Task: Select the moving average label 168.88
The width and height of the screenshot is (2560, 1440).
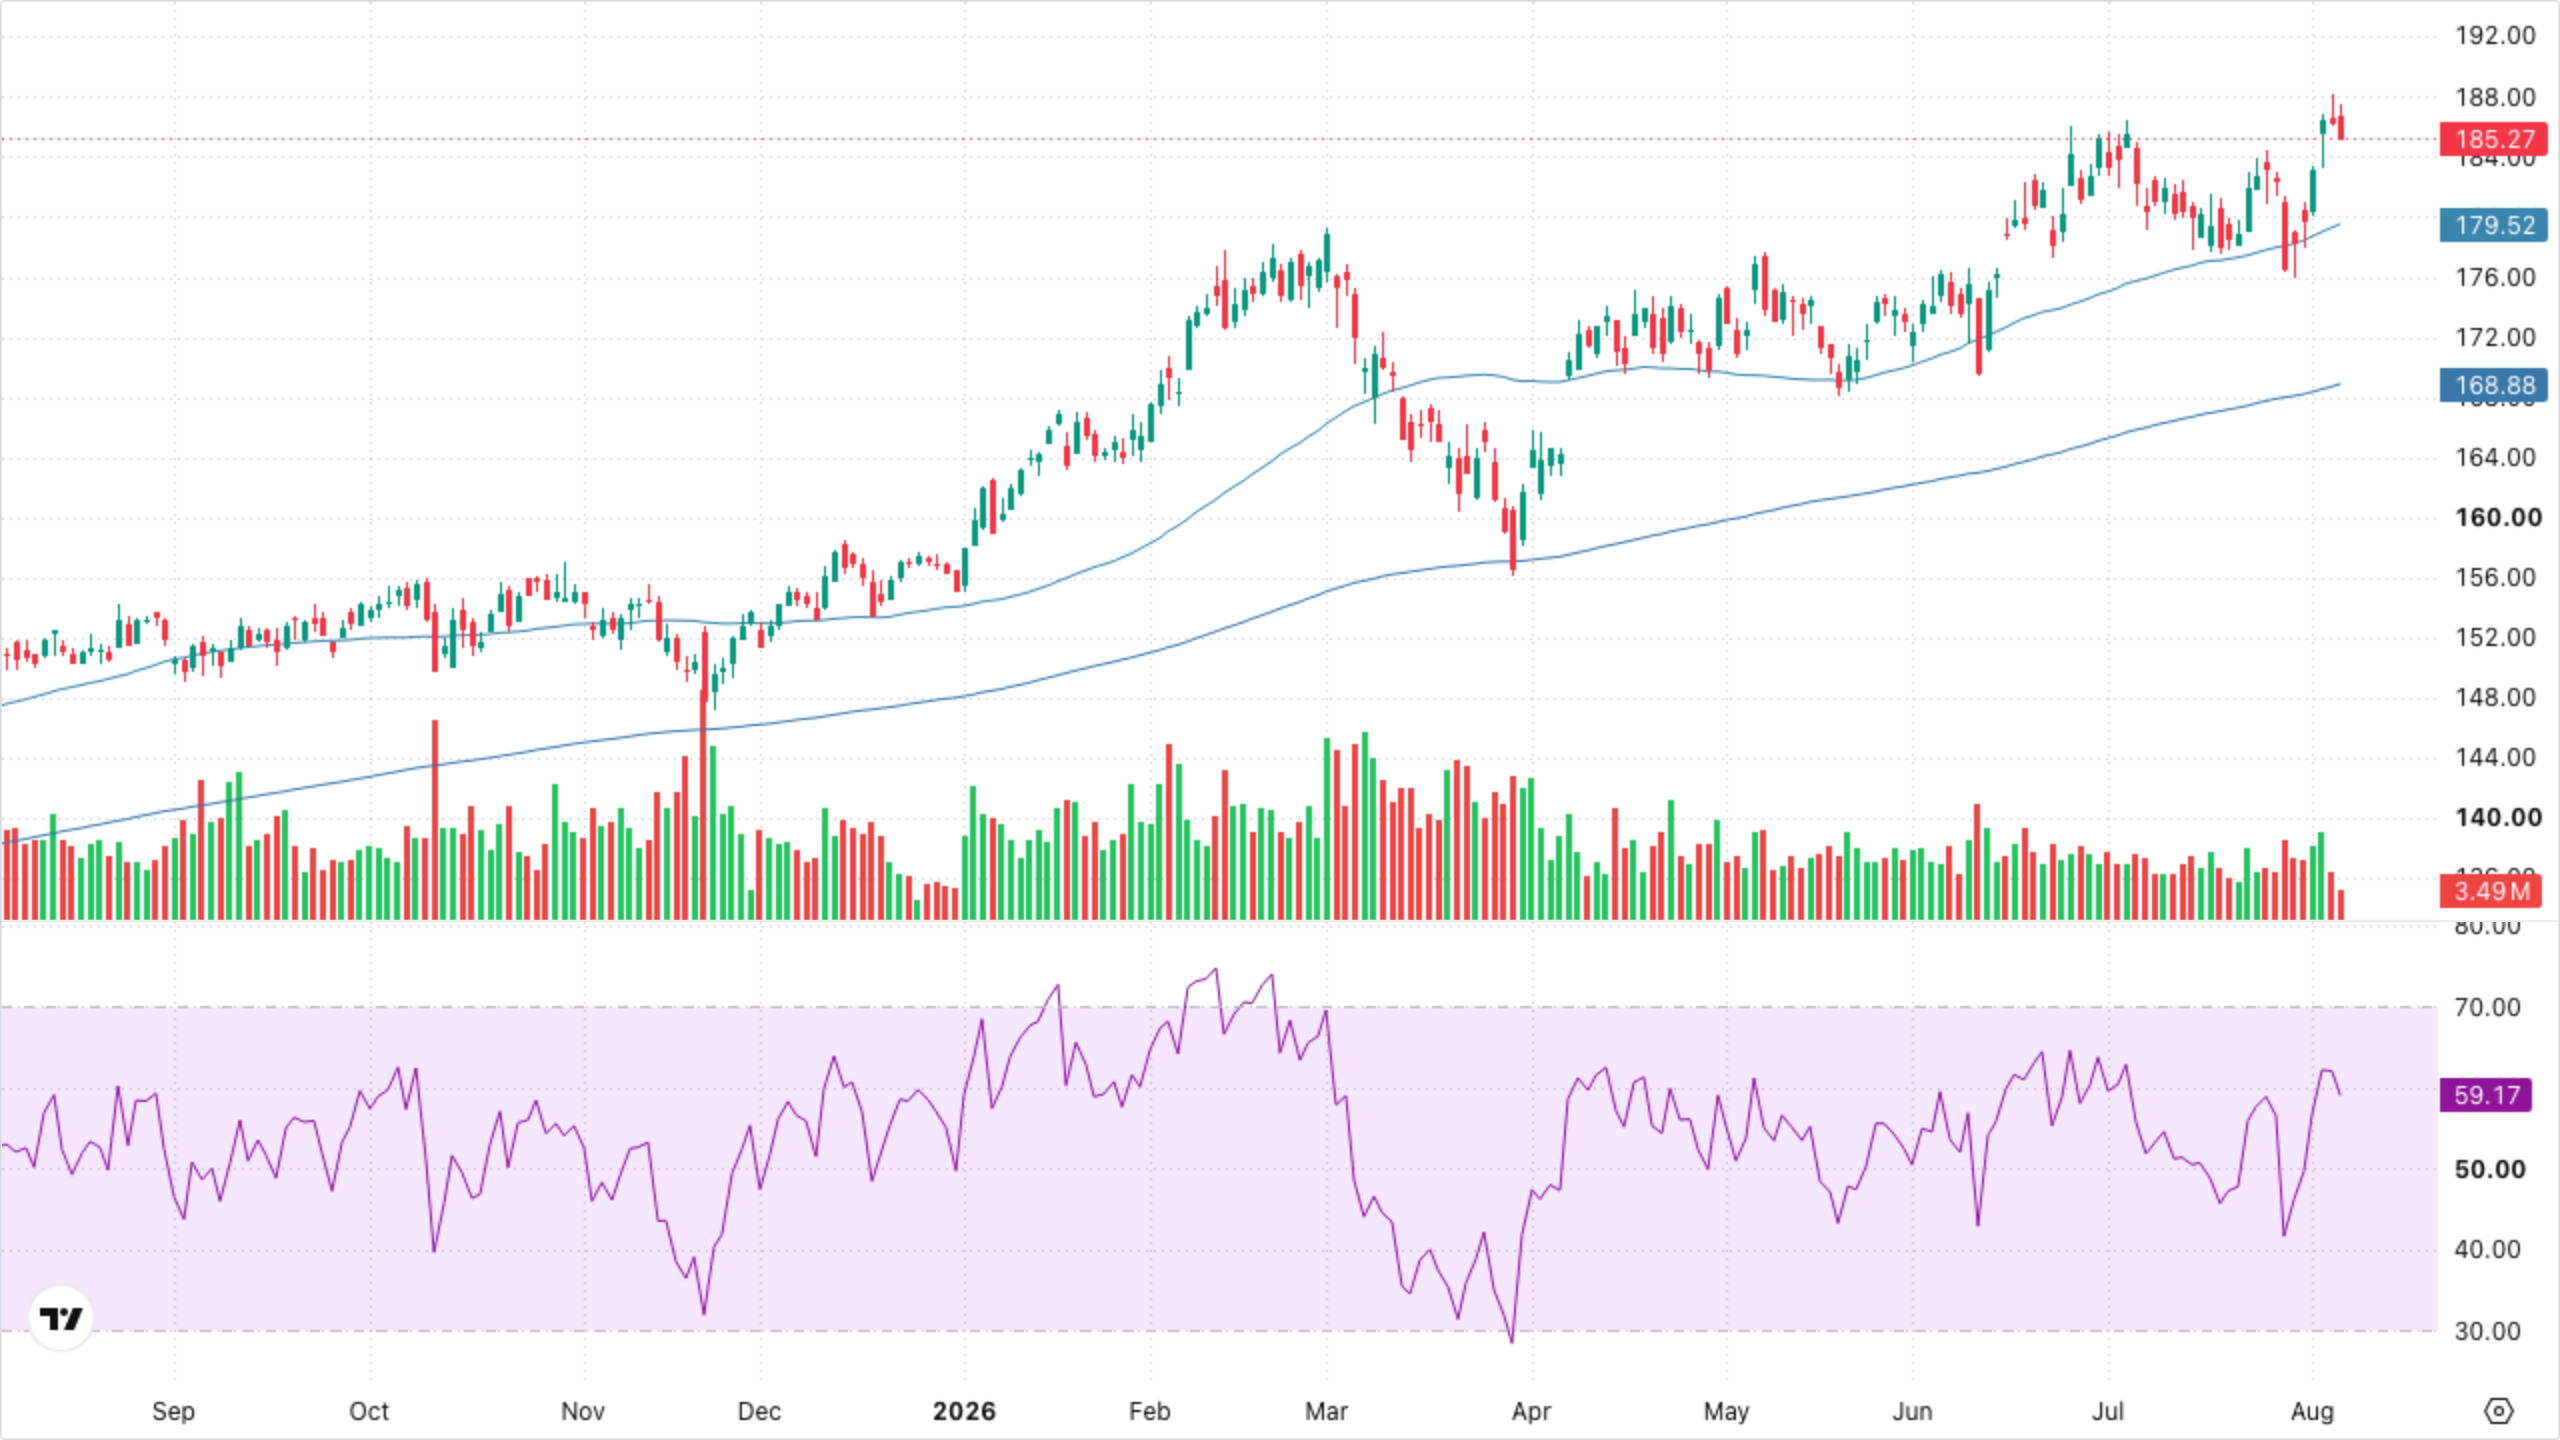Action: pyautogui.click(x=2493, y=385)
